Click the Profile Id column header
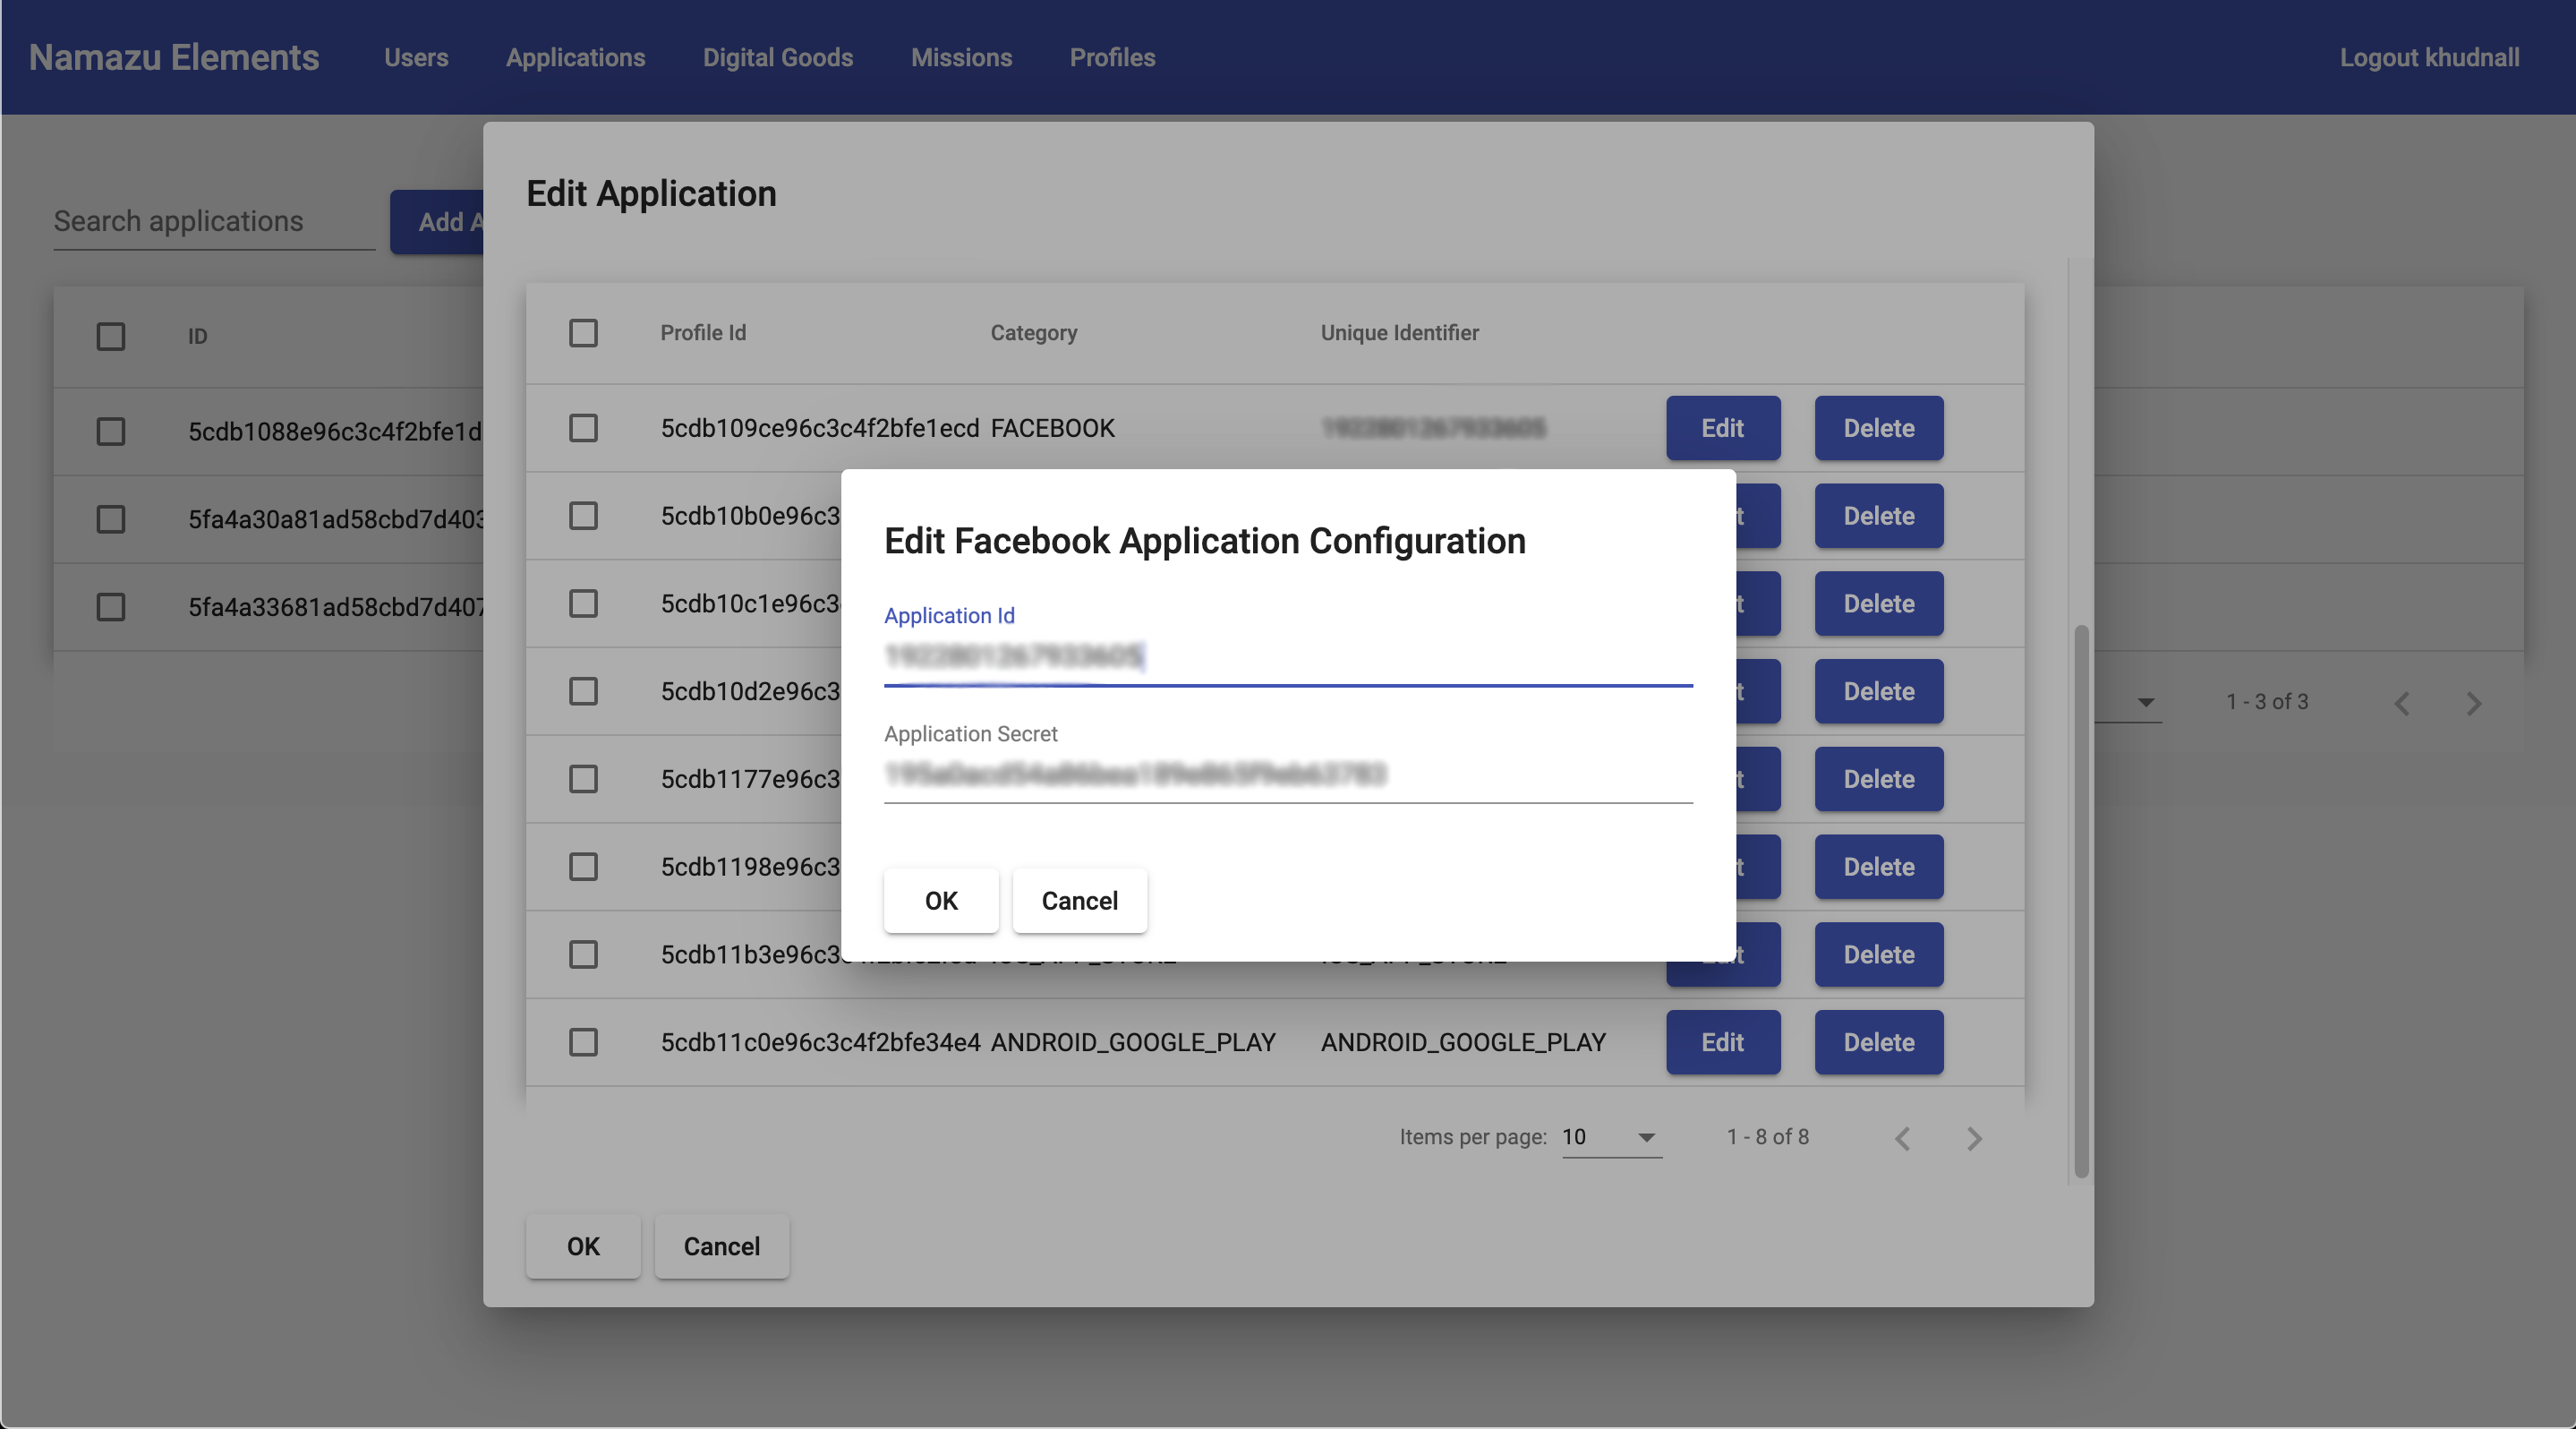Screen dimensions: 2576x1429 (x=703, y=332)
